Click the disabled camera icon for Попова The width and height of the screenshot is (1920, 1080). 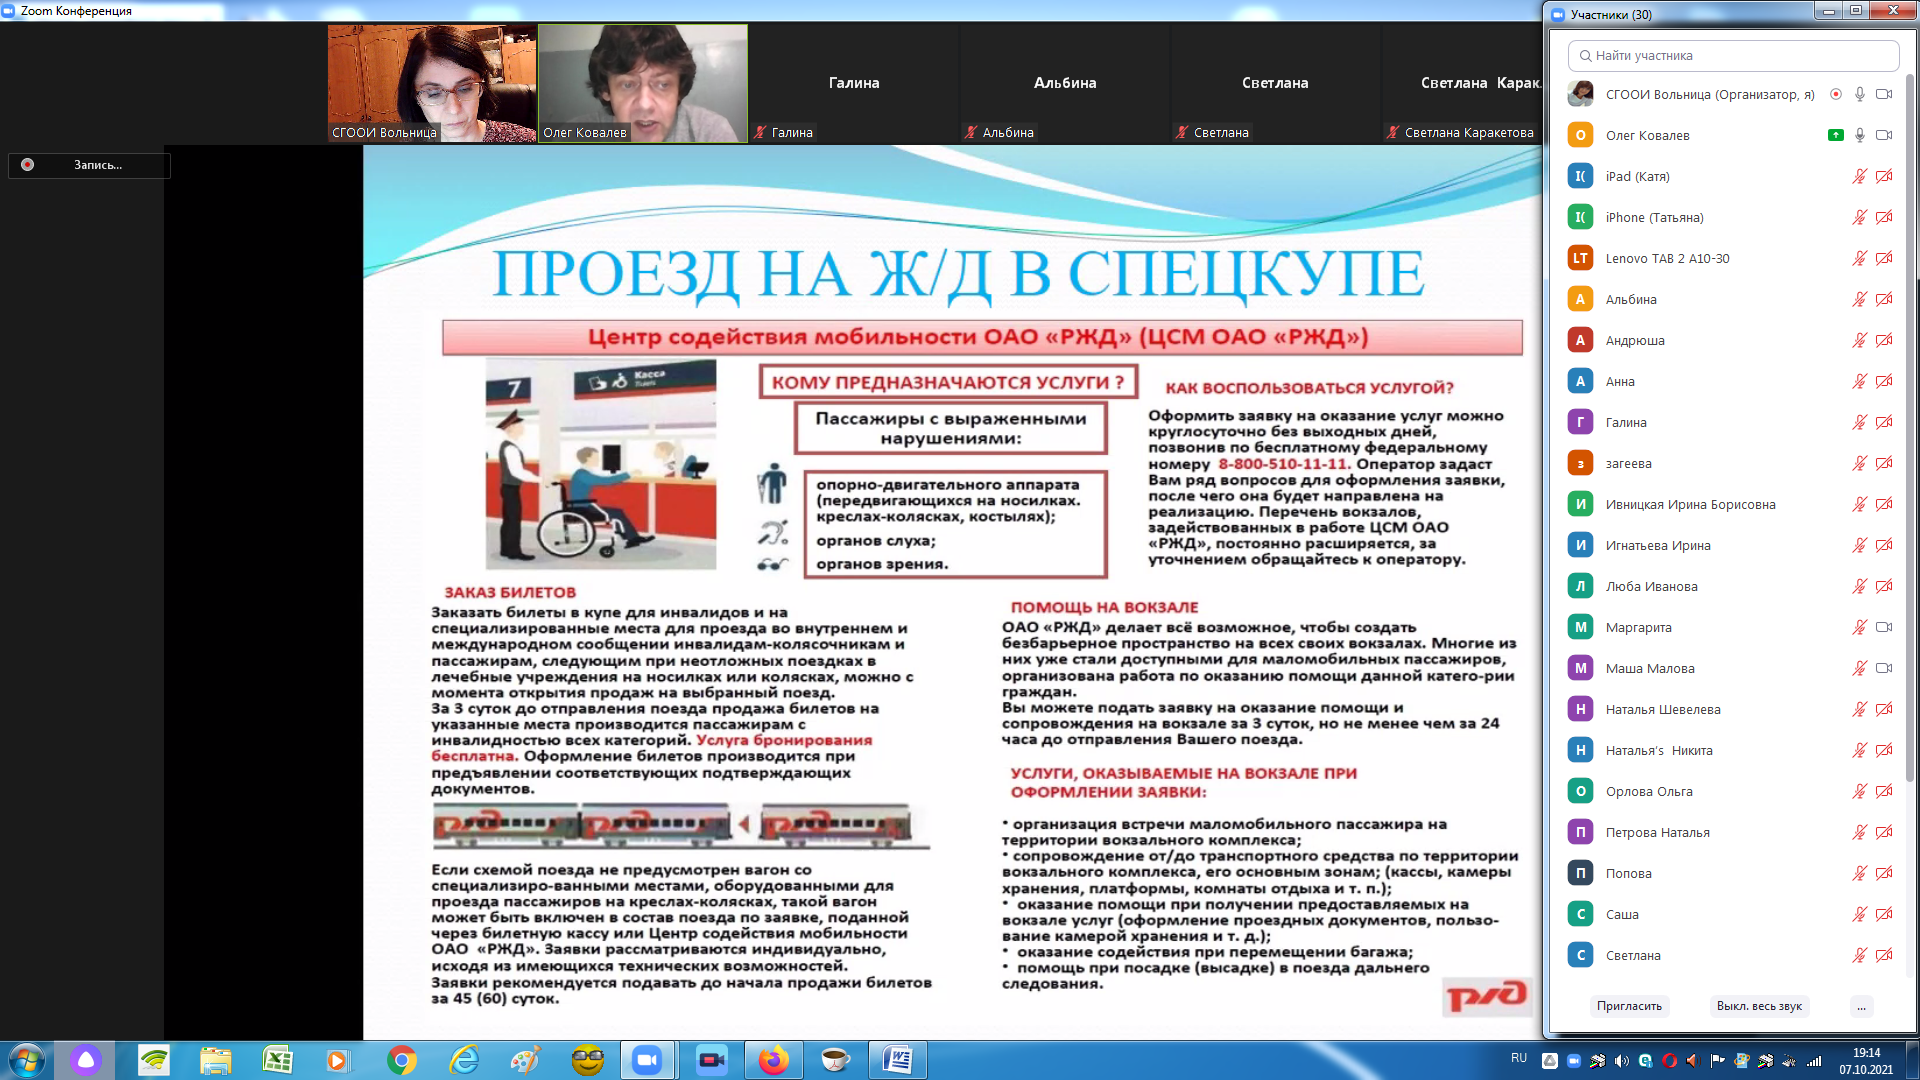(1884, 873)
